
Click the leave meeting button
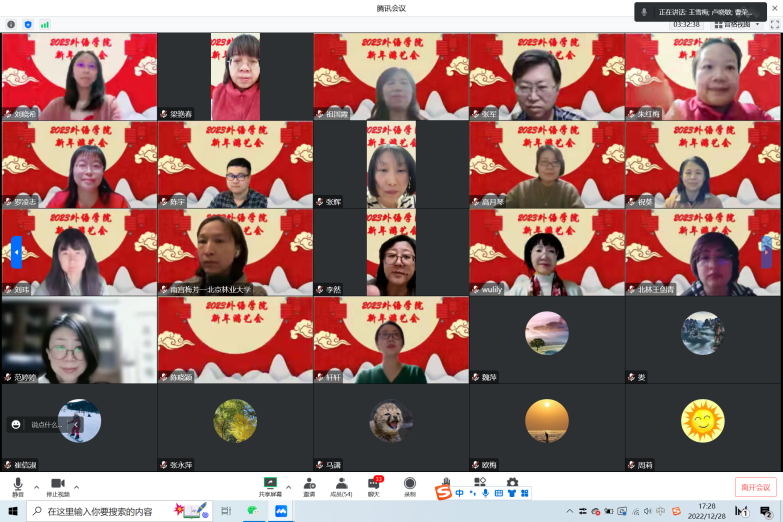[756, 488]
